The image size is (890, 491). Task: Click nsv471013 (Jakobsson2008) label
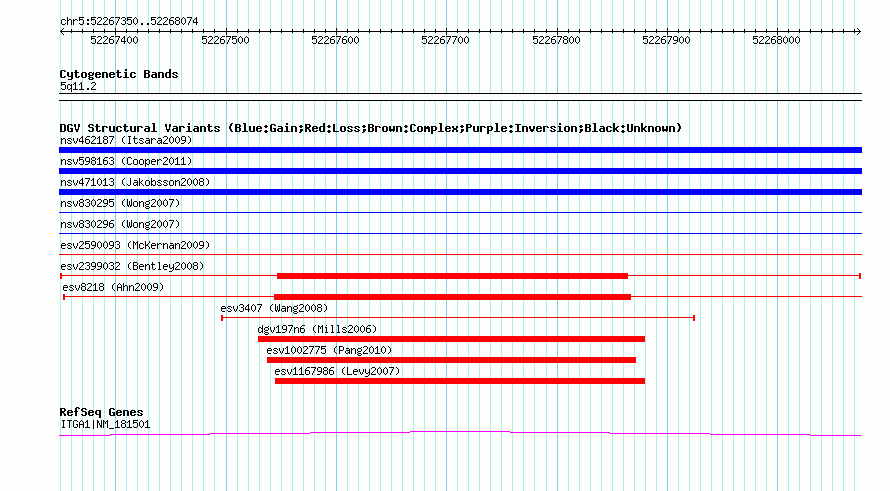[x=135, y=182]
